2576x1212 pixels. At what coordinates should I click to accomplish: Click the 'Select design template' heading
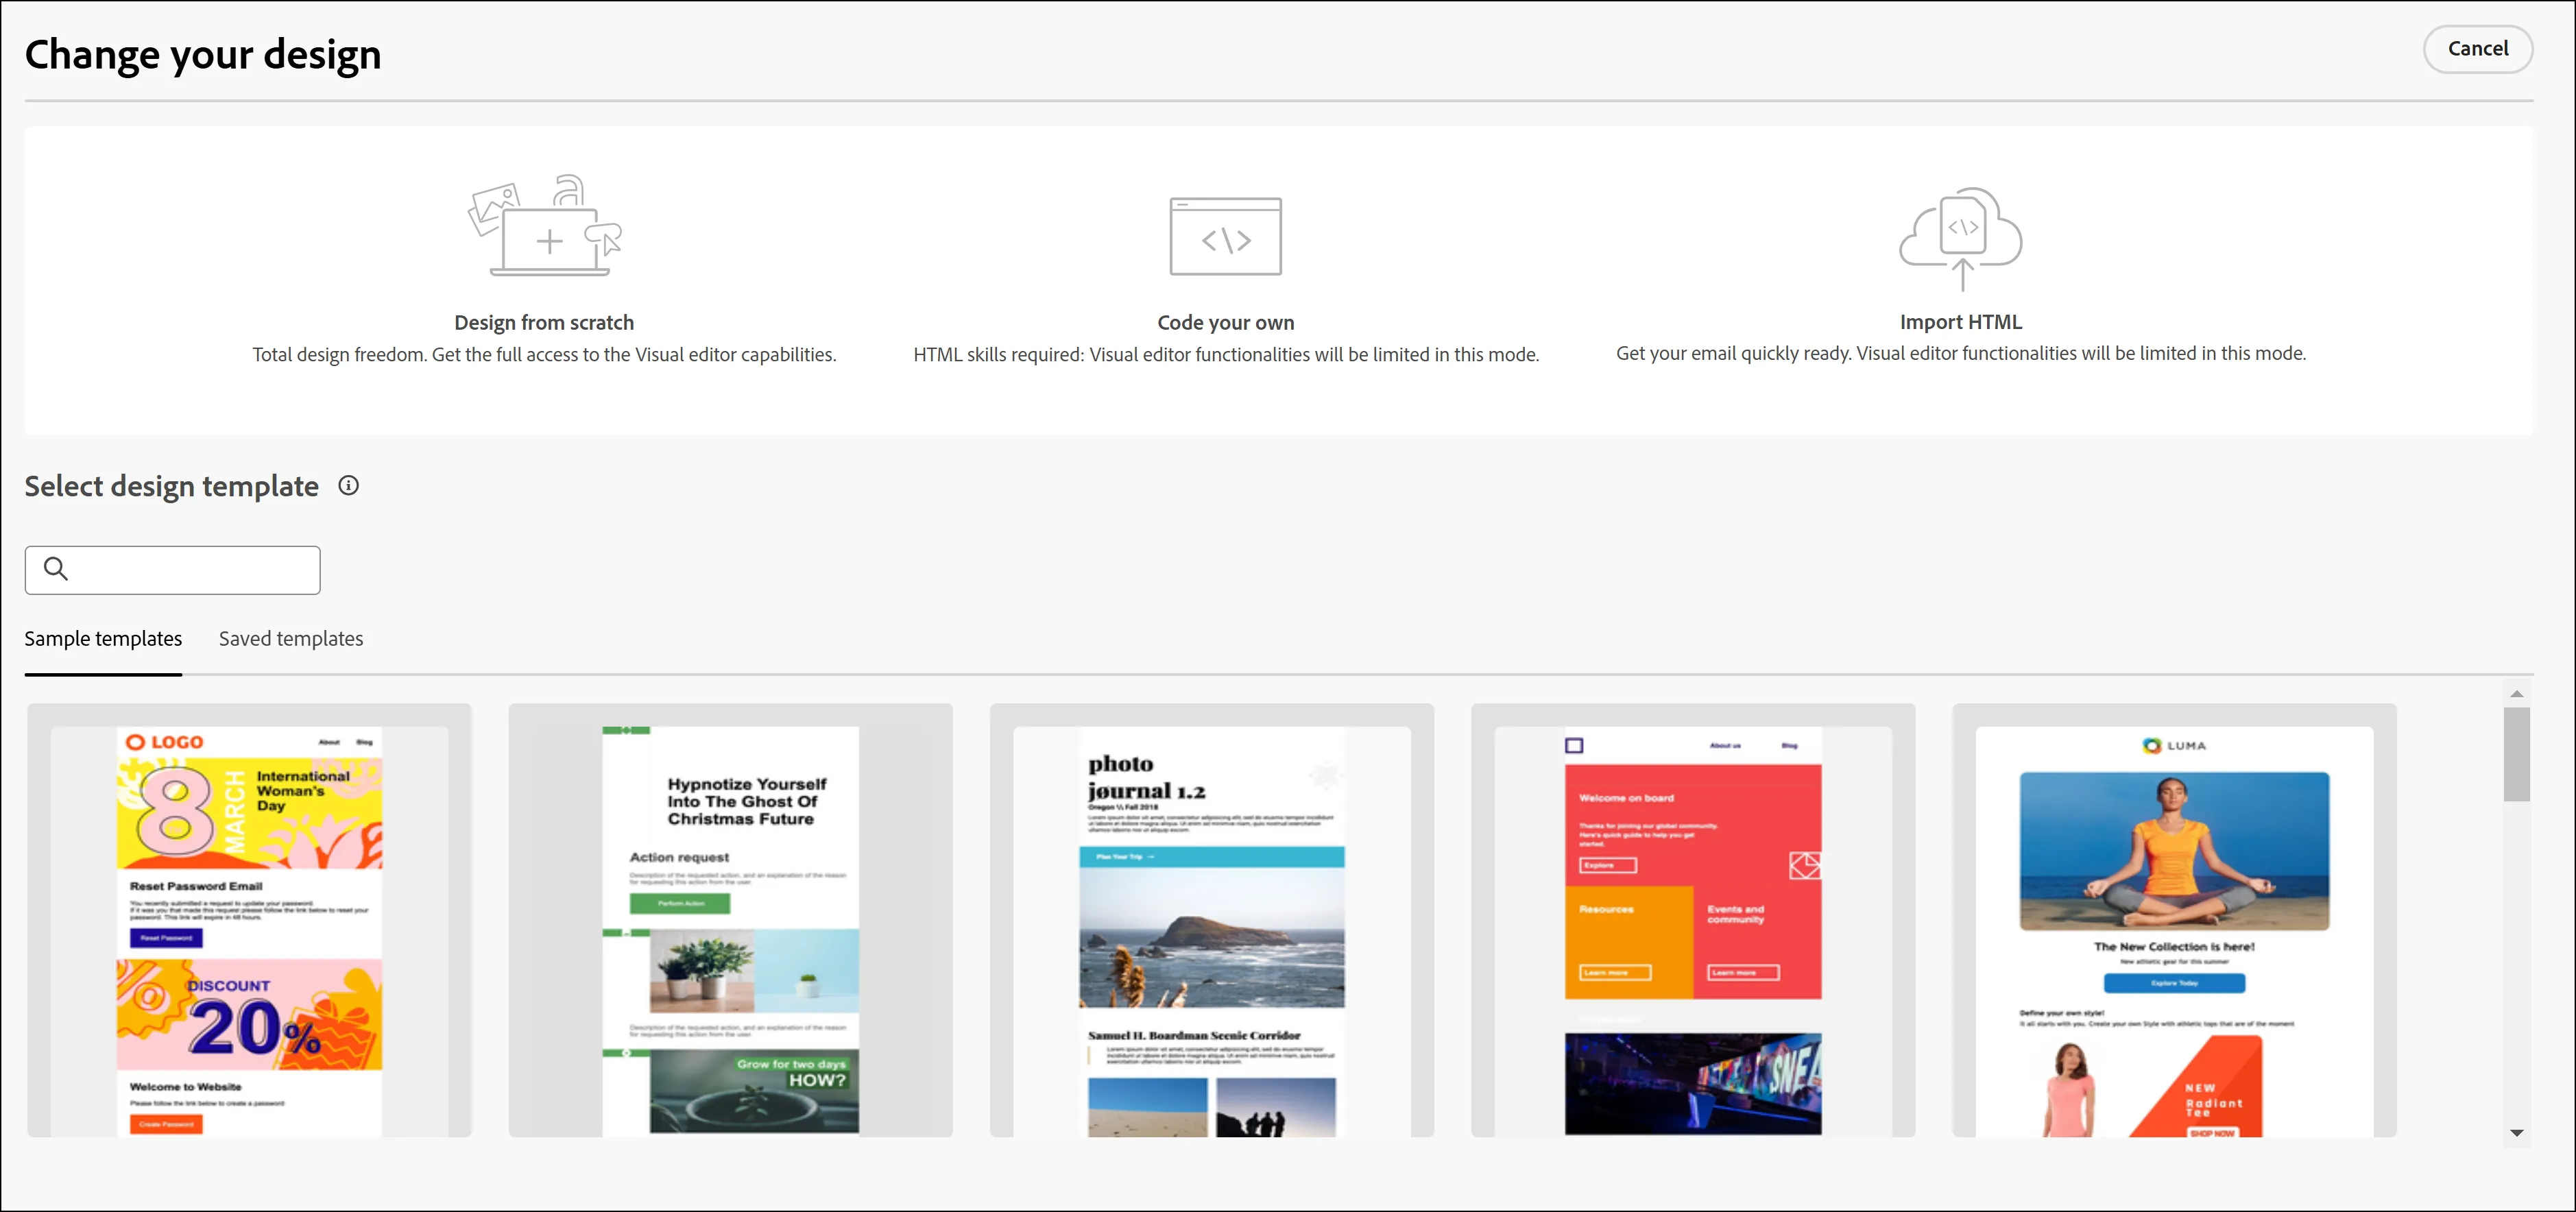[x=172, y=486]
